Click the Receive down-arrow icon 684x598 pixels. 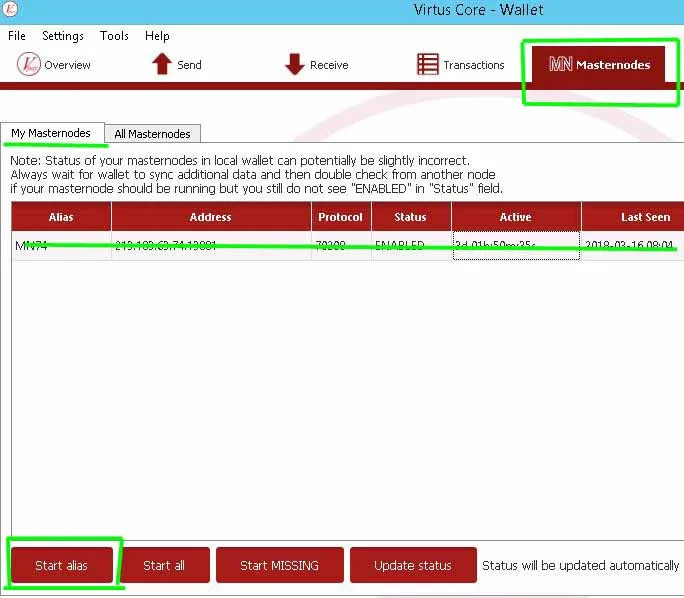(295, 64)
